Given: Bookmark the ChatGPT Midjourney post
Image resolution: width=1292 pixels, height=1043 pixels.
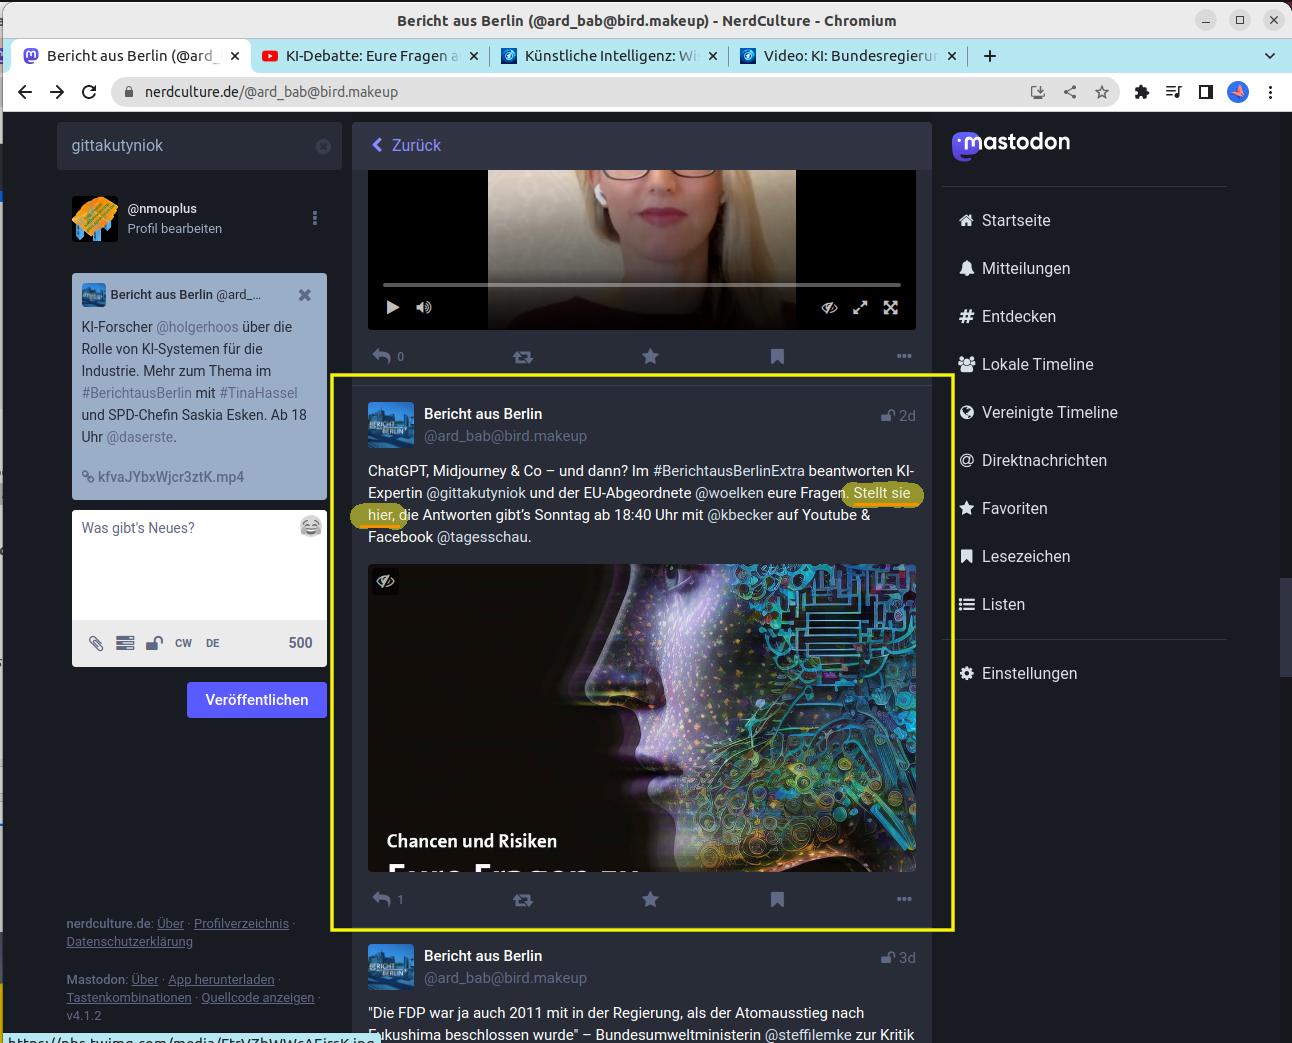Looking at the screenshot, I should [x=777, y=899].
